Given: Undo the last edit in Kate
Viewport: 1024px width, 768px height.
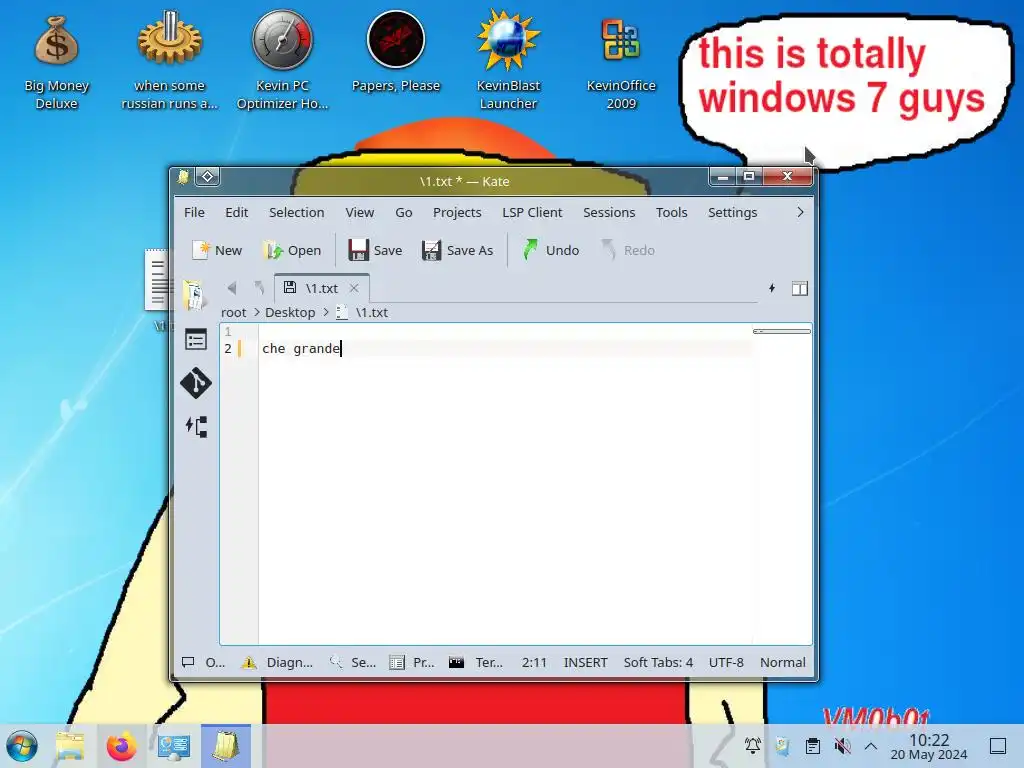Looking at the screenshot, I should point(551,250).
